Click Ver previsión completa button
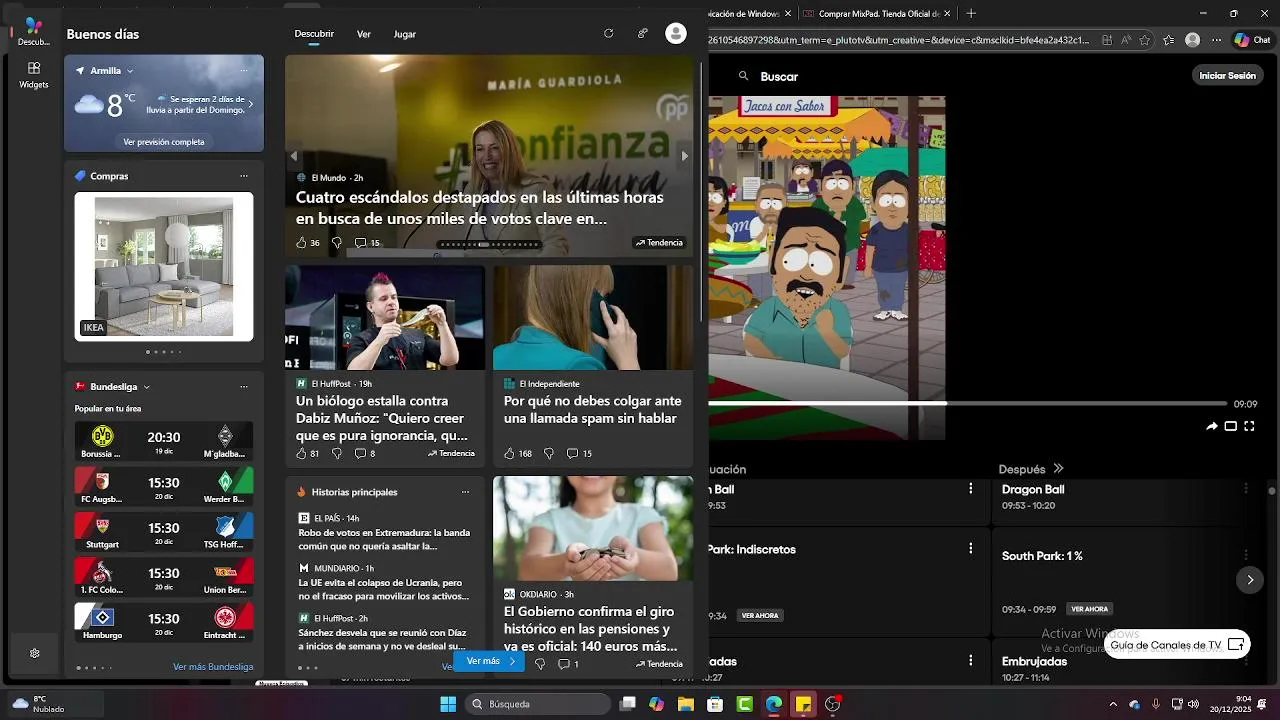 coord(164,142)
